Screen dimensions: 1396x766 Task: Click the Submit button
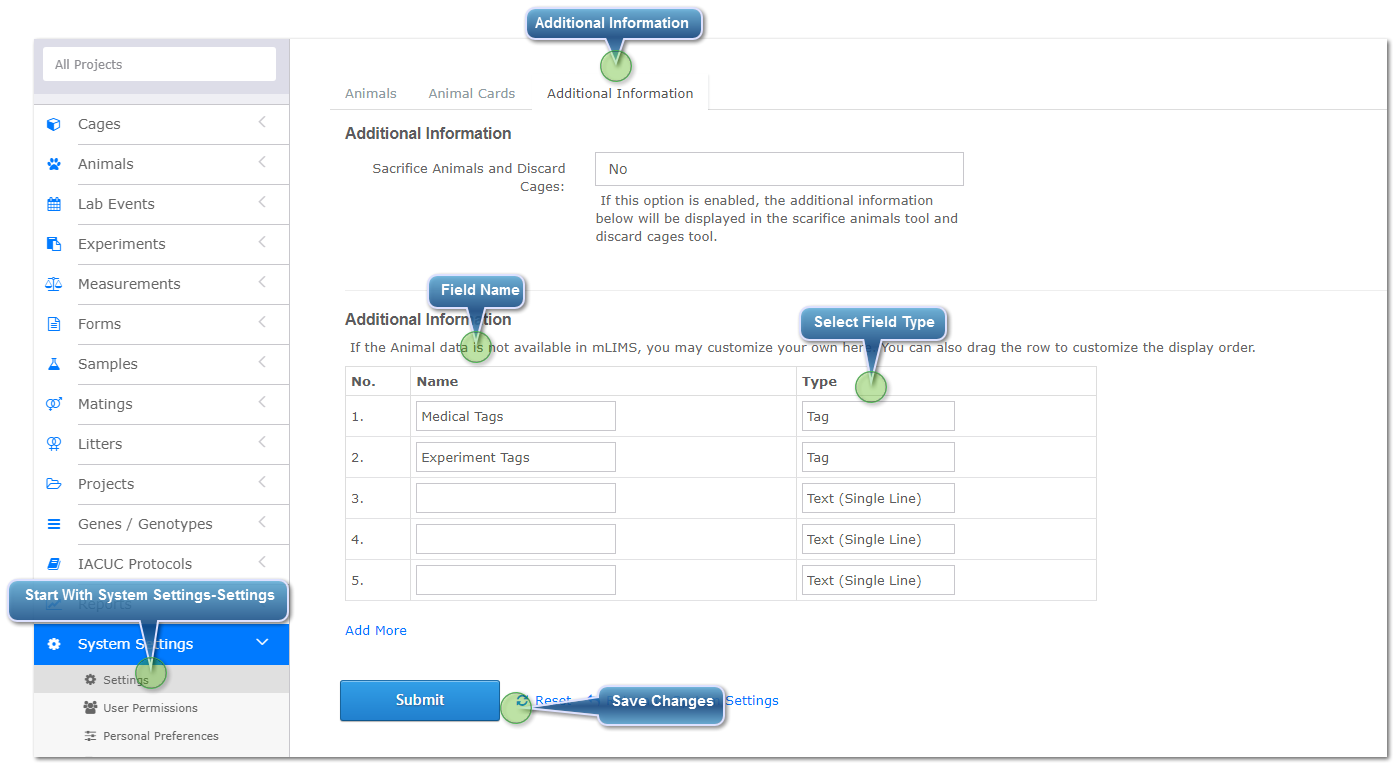(x=420, y=700)
